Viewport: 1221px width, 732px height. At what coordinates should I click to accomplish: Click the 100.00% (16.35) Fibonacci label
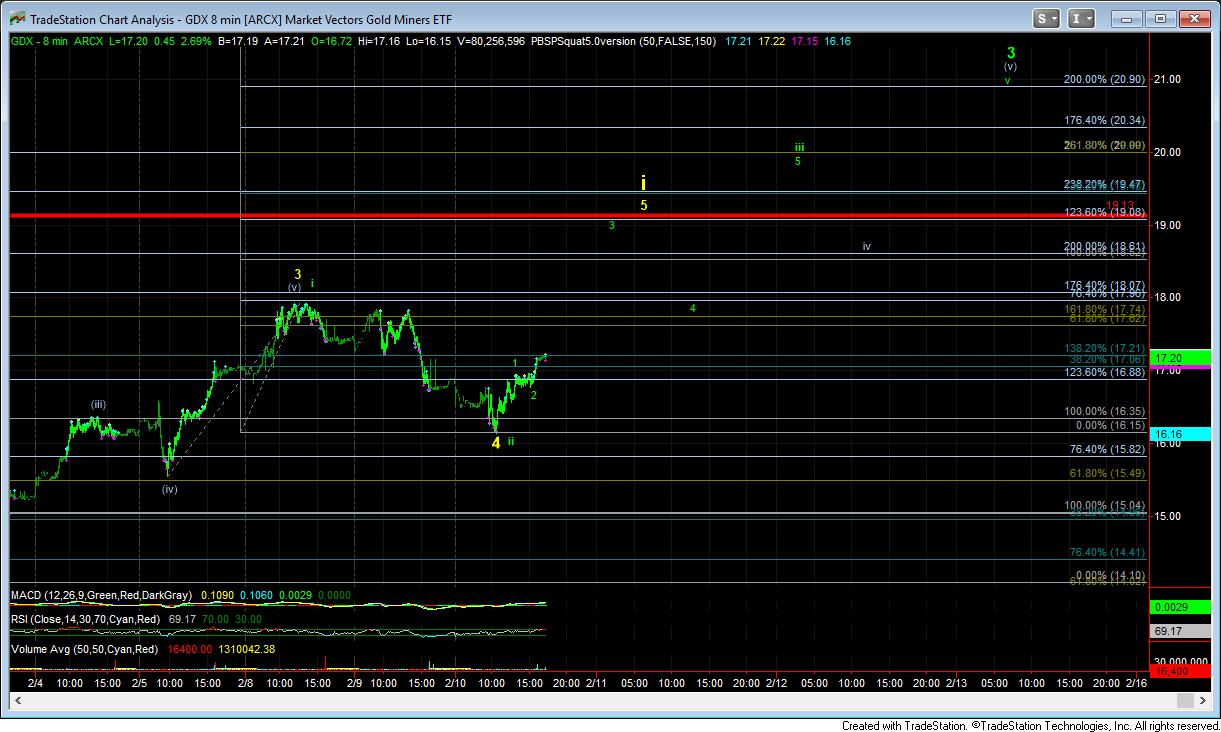[1104, 411]
